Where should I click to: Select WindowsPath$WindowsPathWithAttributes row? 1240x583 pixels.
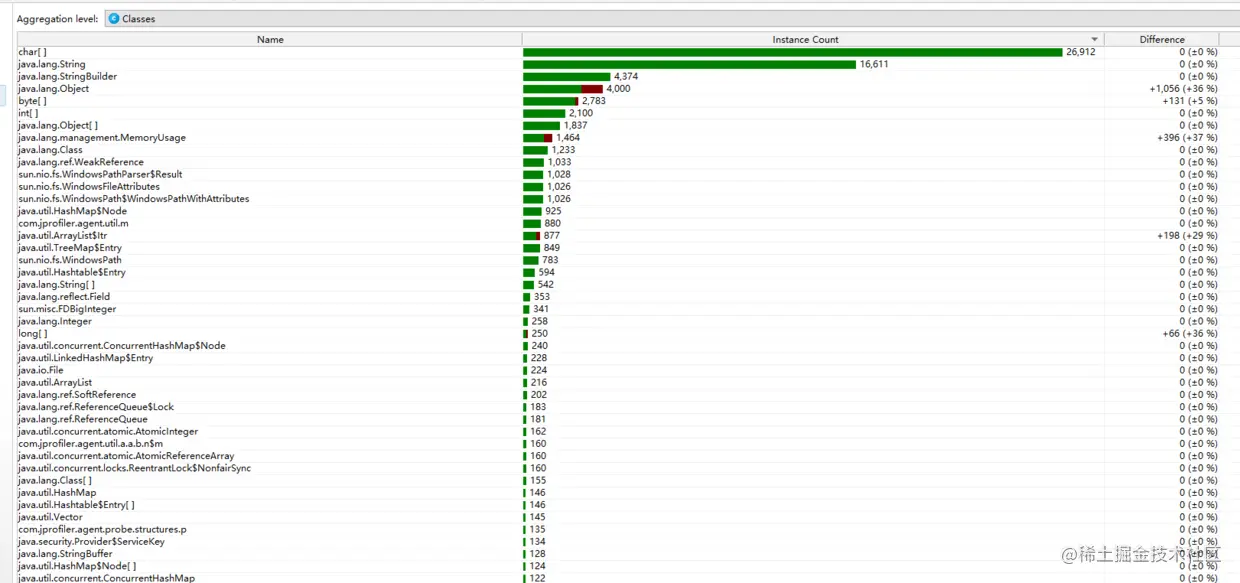pos(618,199)
